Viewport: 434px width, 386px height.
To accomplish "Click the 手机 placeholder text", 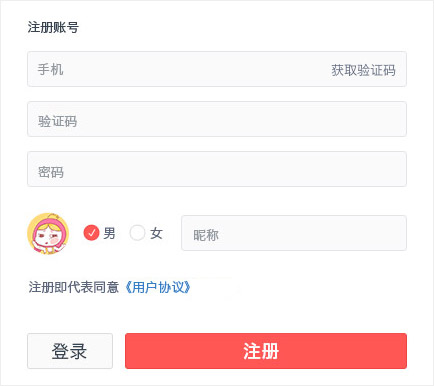I will coord(50,69).
